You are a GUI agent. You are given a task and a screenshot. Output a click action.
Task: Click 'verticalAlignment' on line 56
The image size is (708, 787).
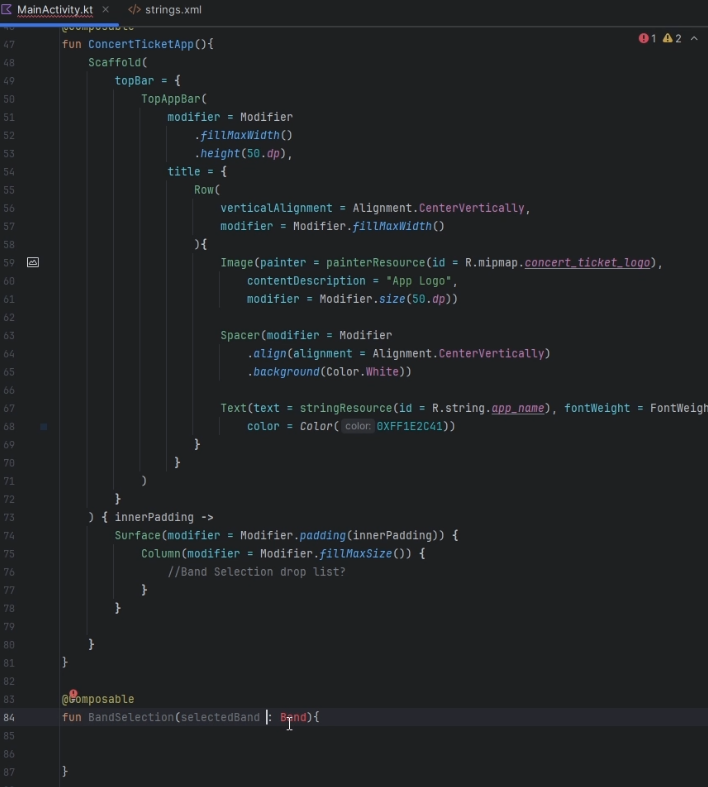276,208
